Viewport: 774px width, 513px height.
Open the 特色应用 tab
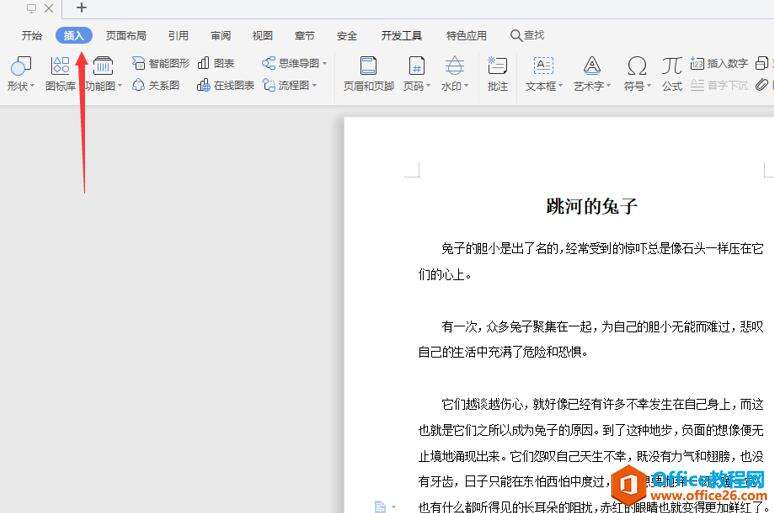pos(466,36)
